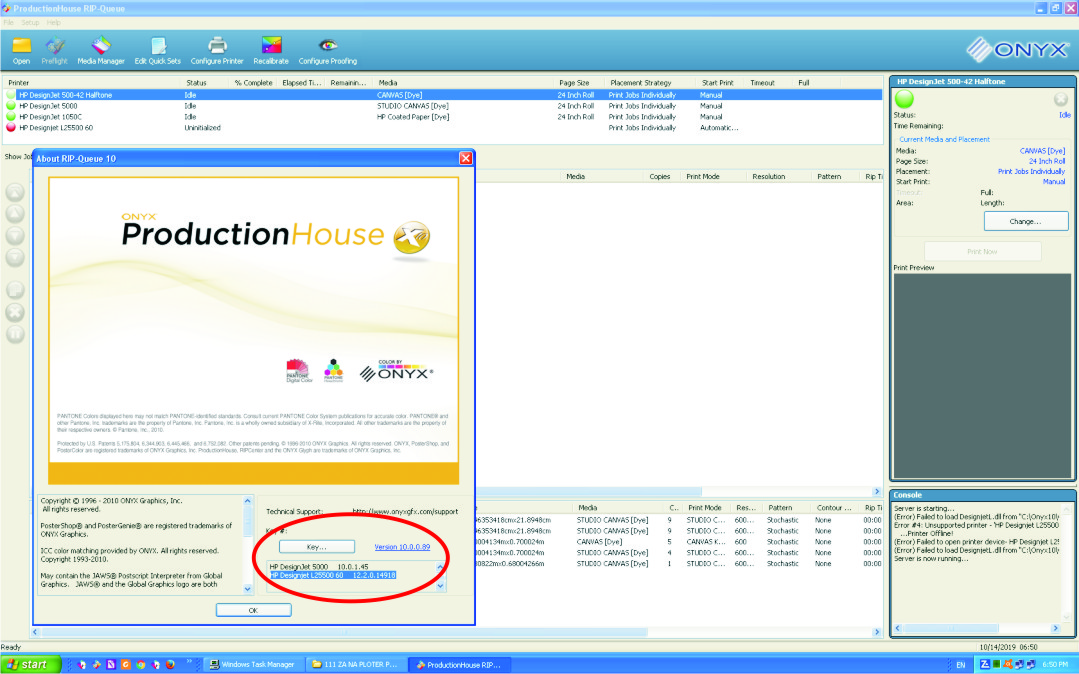Open the Version 10.0.0.89 link
The width and height of the screenshot is (1079, 674).
click(402, 547)
